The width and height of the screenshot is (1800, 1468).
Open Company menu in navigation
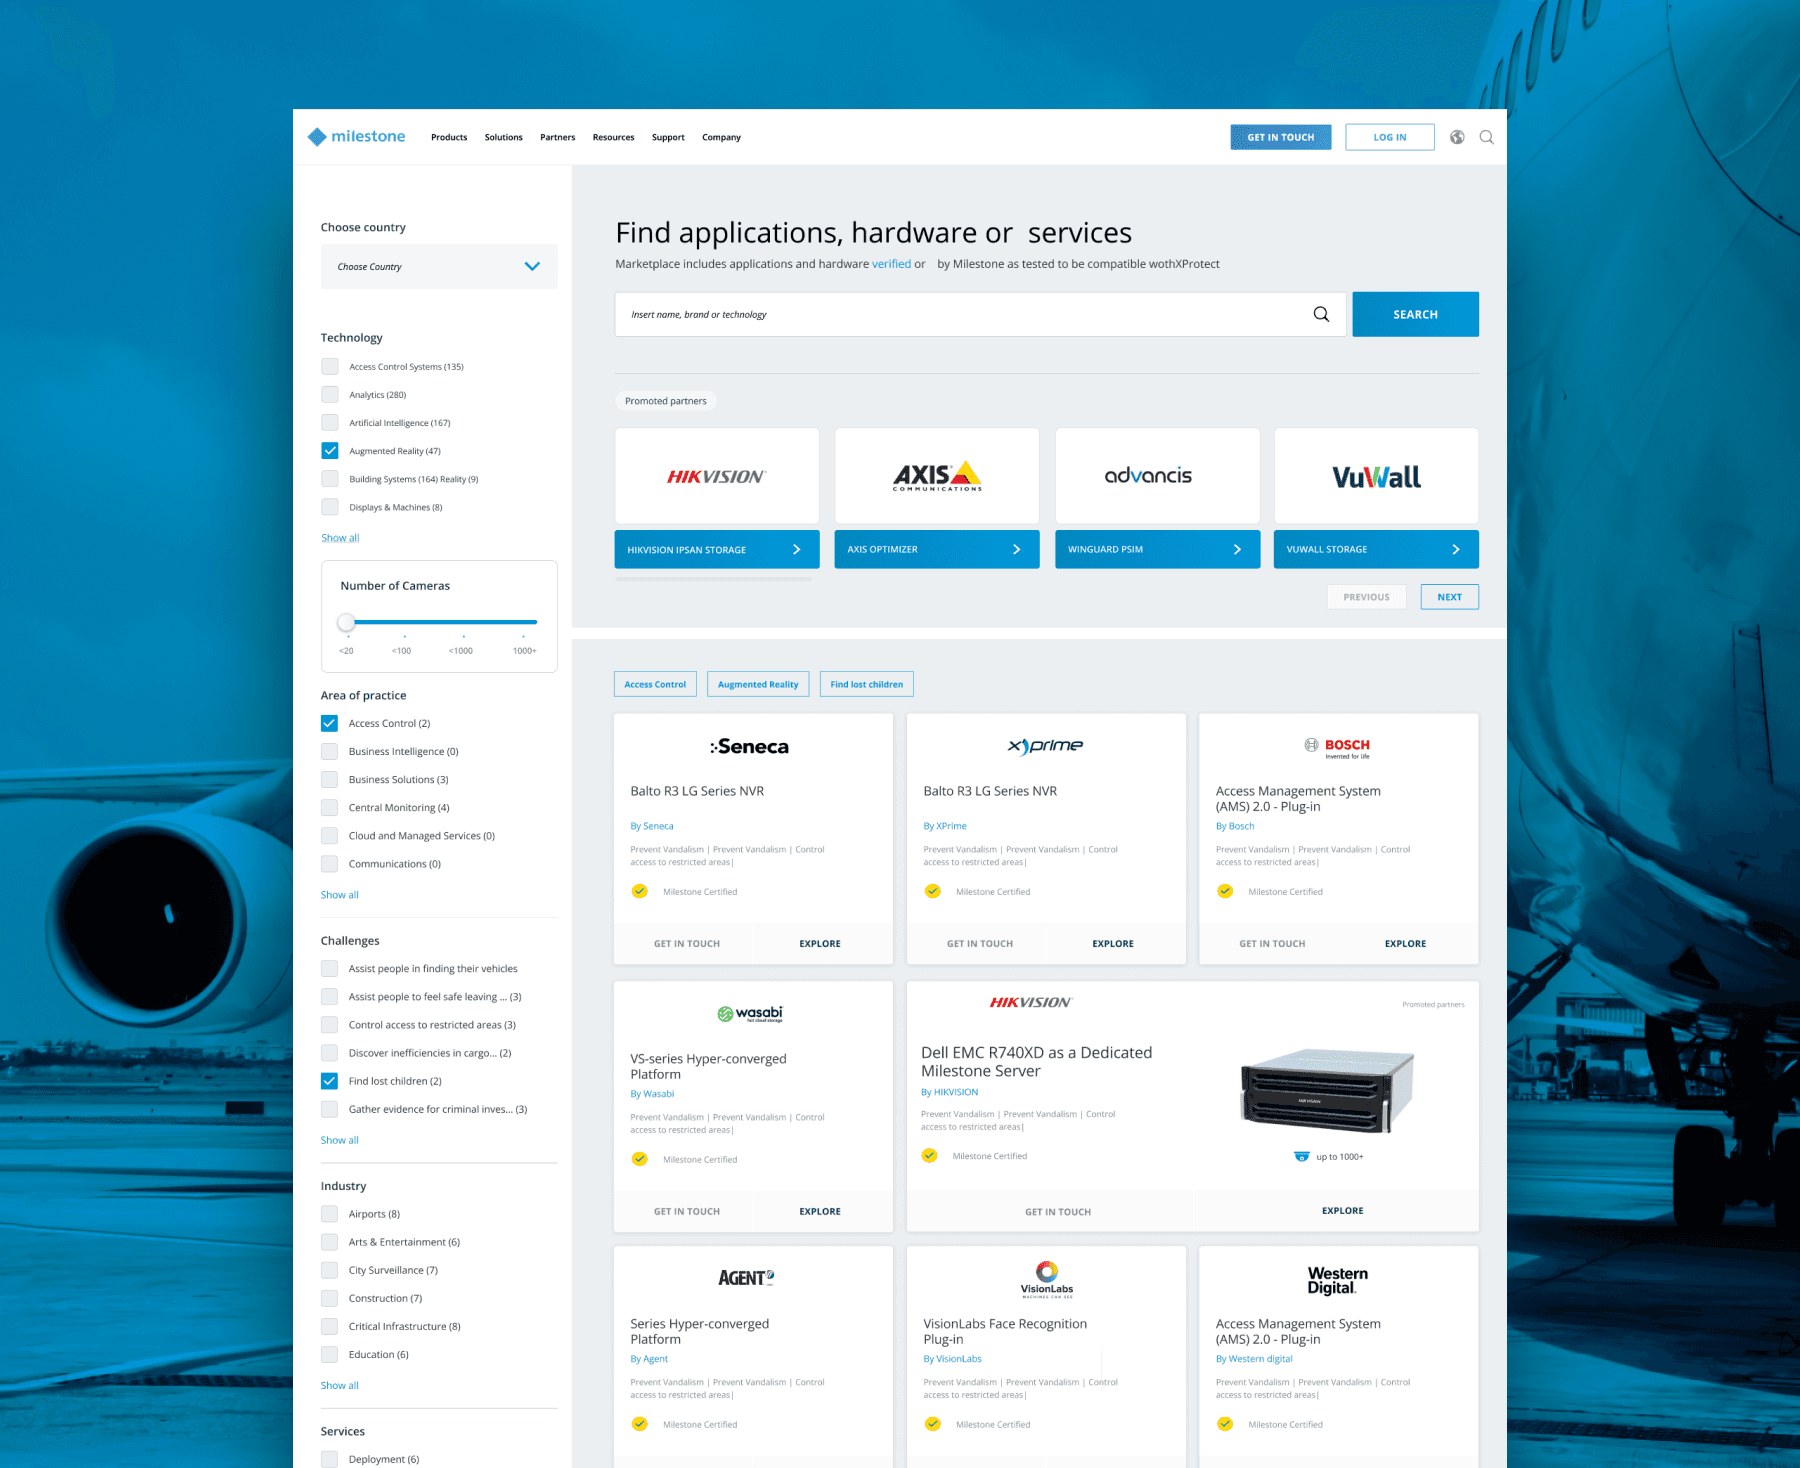(721, 137)
